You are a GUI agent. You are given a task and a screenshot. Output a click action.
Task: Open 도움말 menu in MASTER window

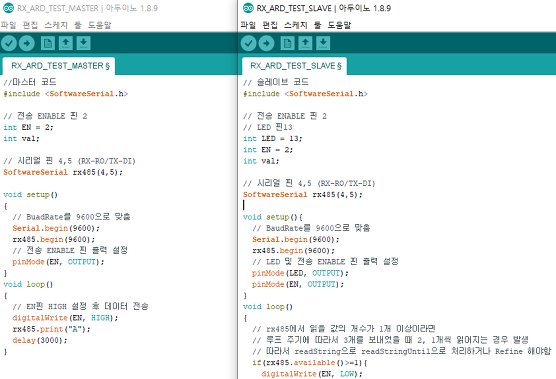[100, 25]
